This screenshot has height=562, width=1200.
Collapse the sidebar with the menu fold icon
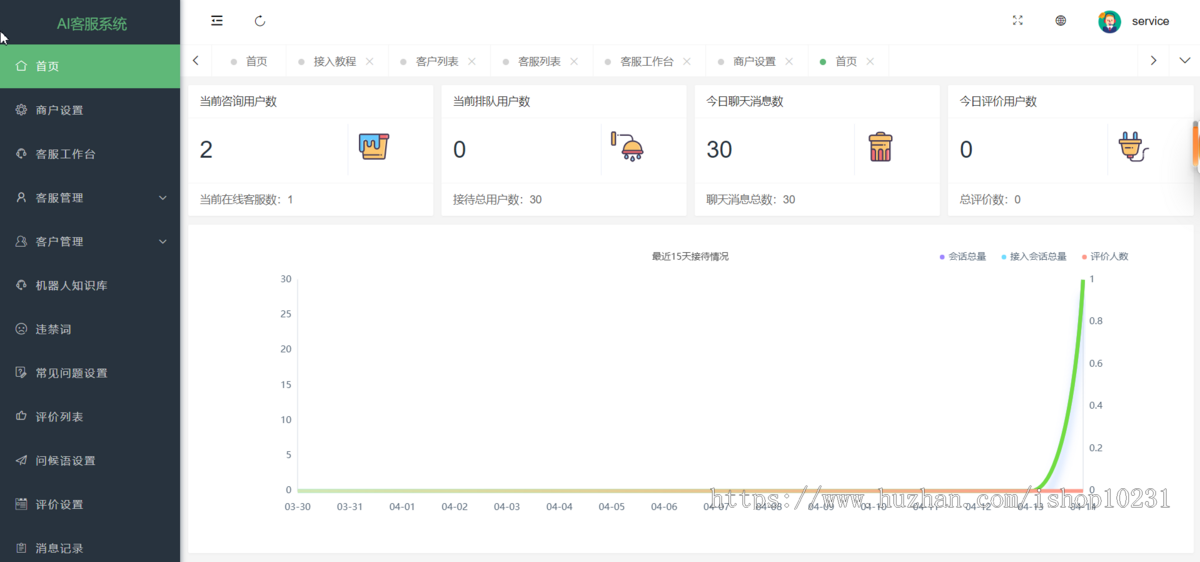[x=217, y=21]
